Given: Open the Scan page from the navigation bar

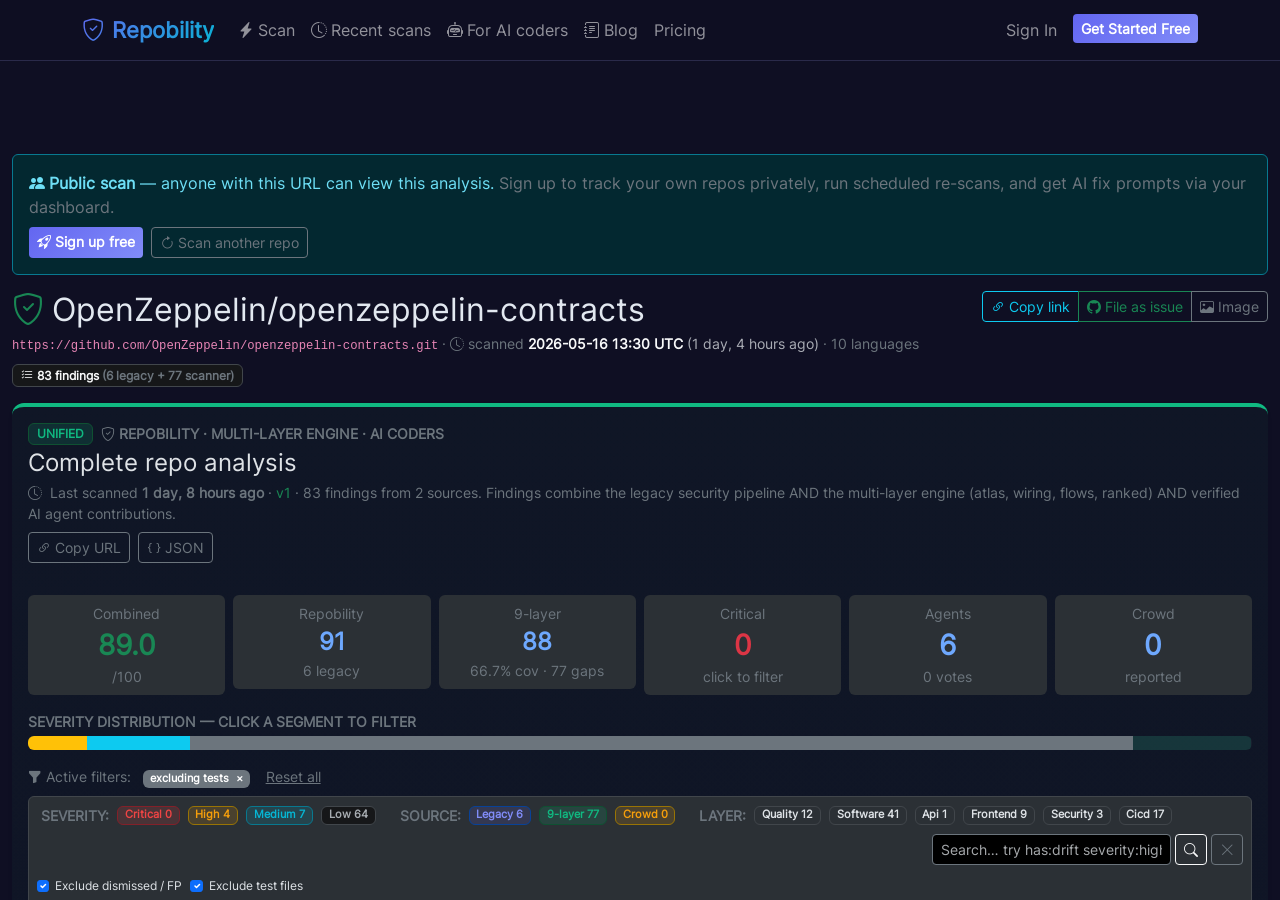Looking at the screenshot, I should click(267, 30).
